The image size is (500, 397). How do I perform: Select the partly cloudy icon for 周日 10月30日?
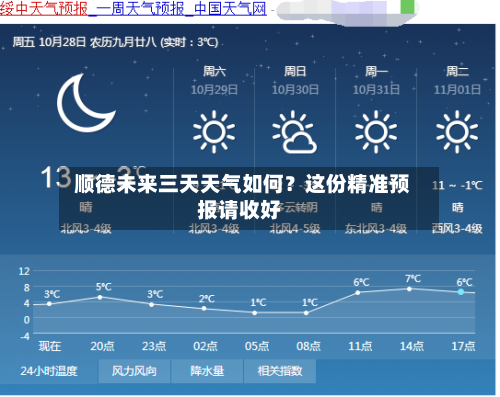coord(295,132)
